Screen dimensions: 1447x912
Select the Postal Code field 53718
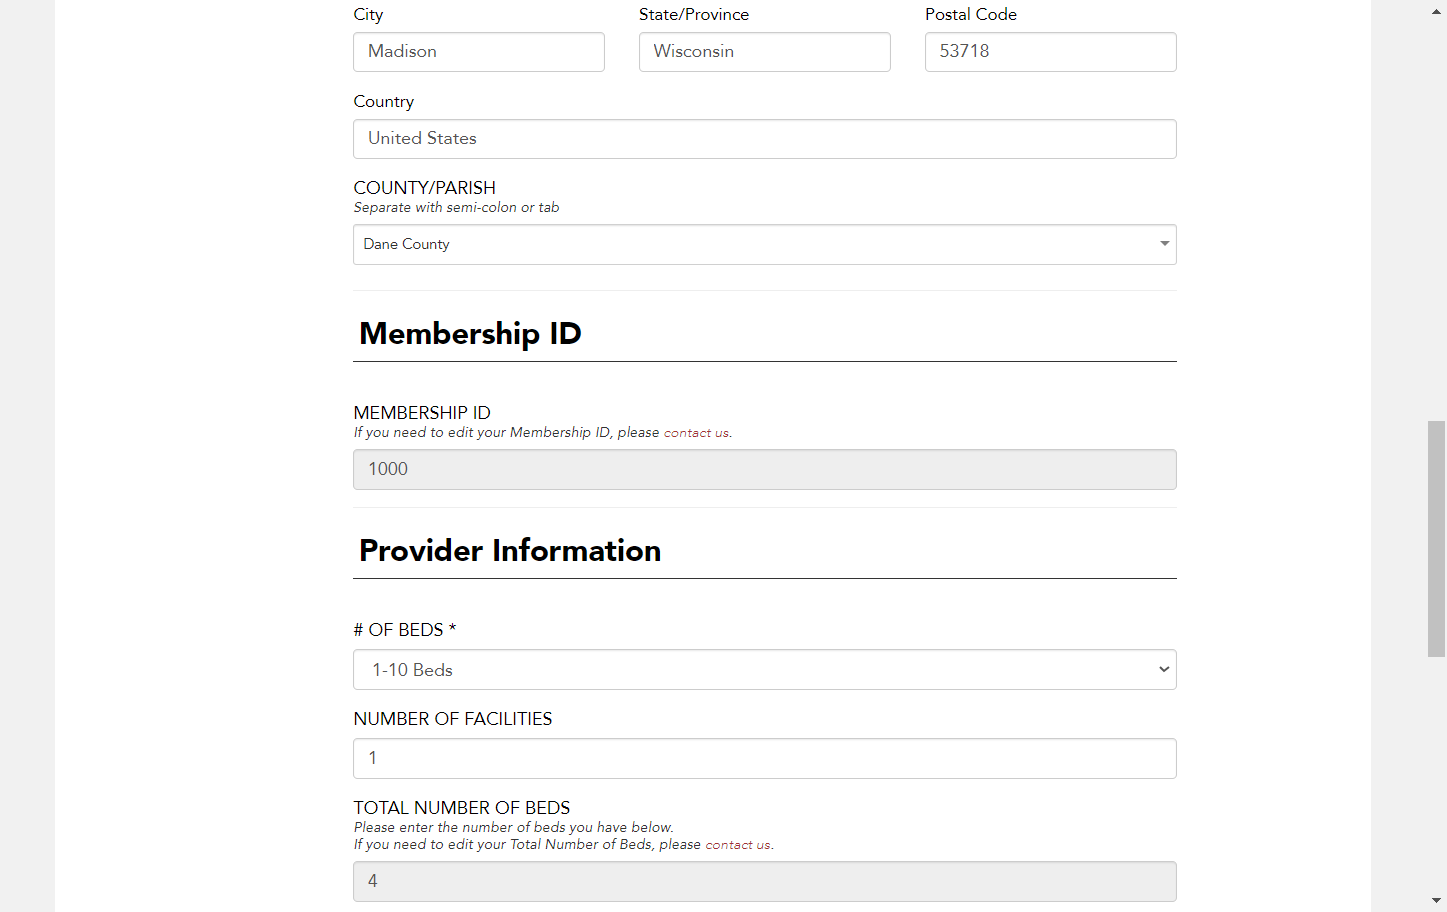pos(1050,52)
